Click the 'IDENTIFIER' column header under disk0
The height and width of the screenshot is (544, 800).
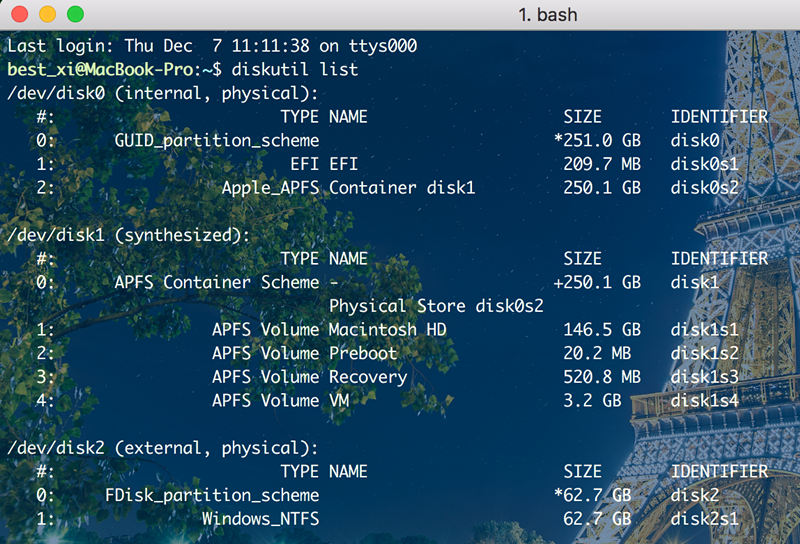(x=719, y=117)
